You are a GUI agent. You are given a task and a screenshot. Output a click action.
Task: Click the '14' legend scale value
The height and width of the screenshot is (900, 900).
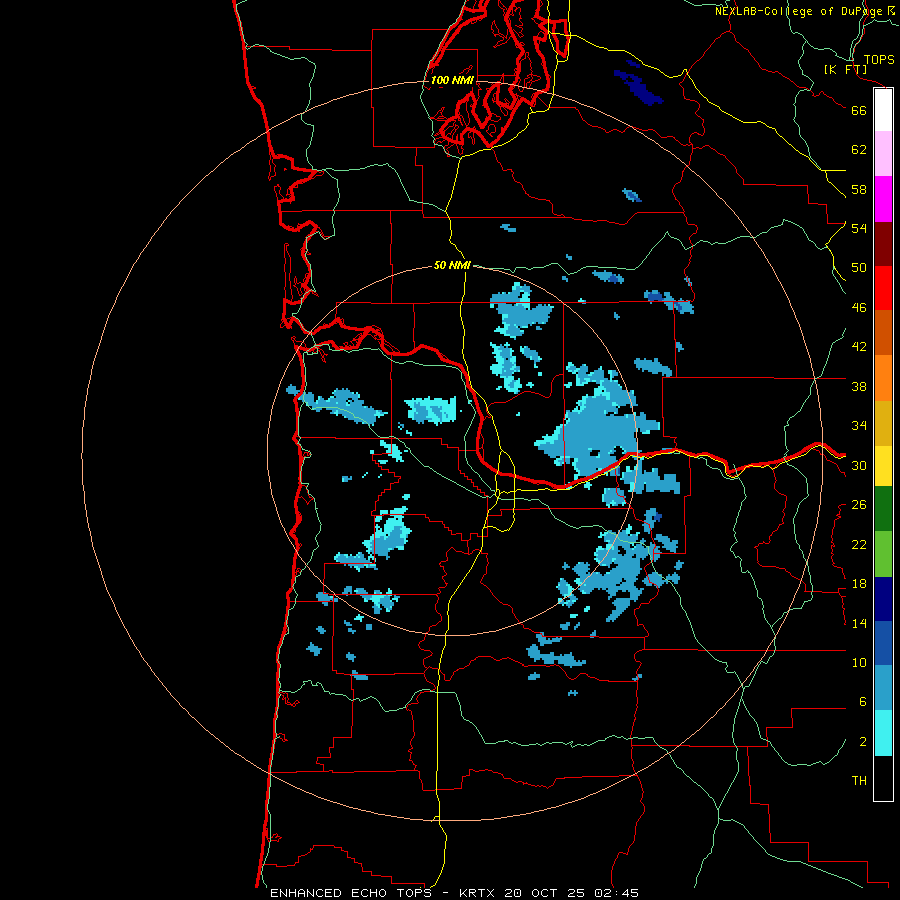[859, 623]
